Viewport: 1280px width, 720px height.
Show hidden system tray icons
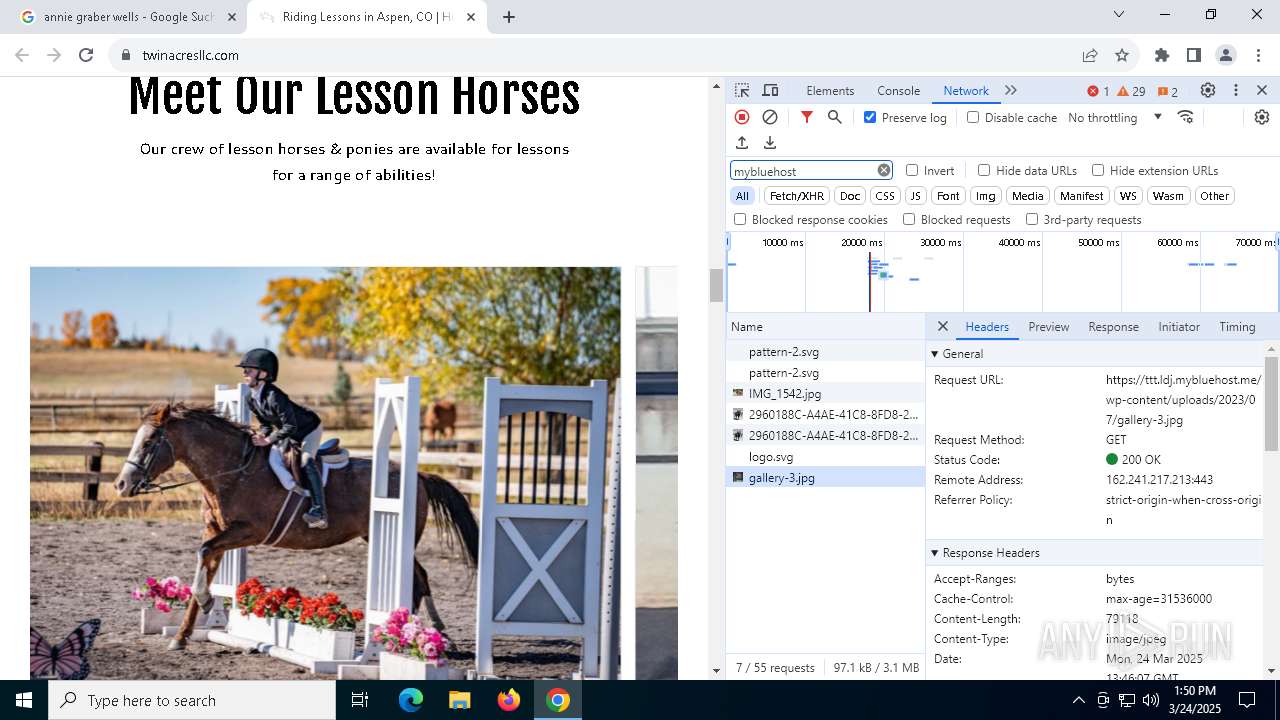(1078, 700)
